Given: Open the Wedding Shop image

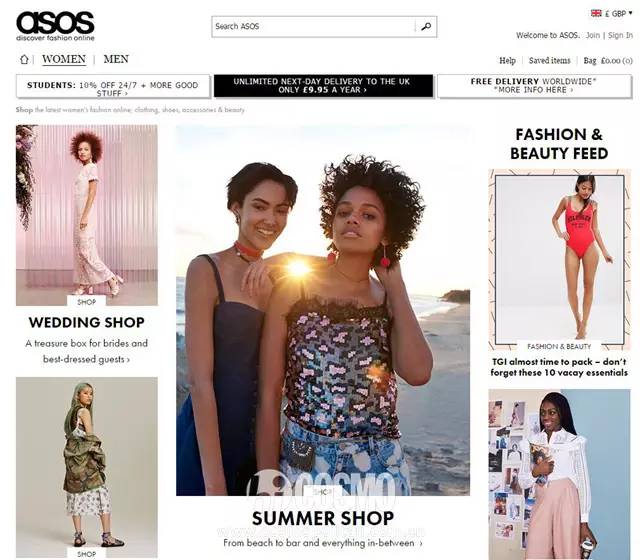Looking at the screenshot, I should [87, 216].
